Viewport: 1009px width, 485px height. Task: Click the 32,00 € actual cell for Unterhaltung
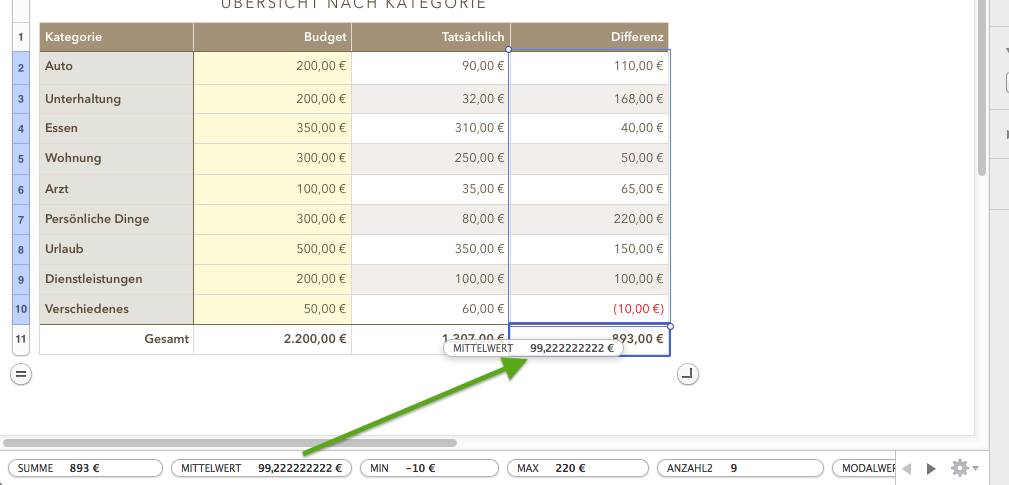431,99
